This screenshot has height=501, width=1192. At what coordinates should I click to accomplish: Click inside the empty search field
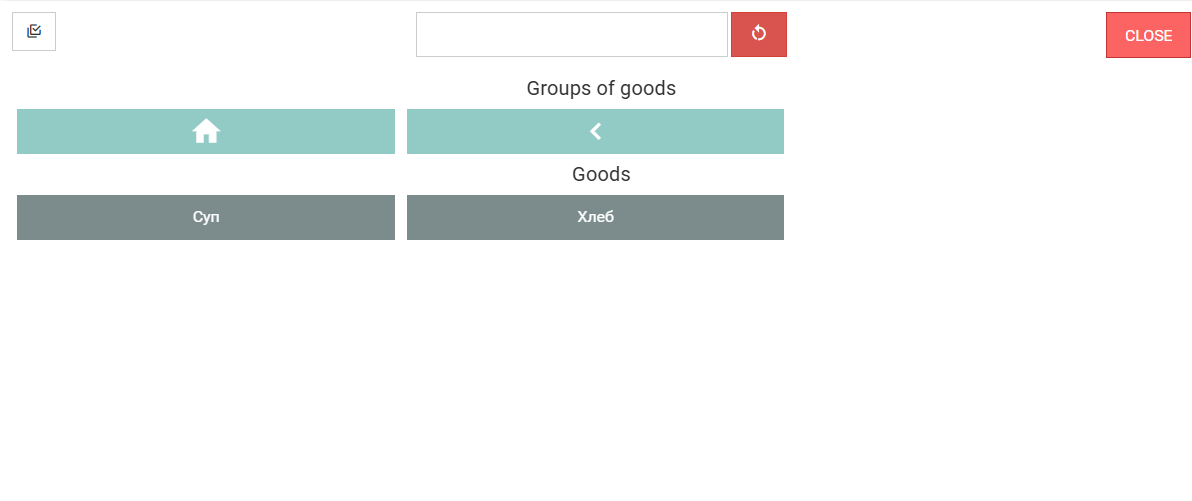pos(571,35)
